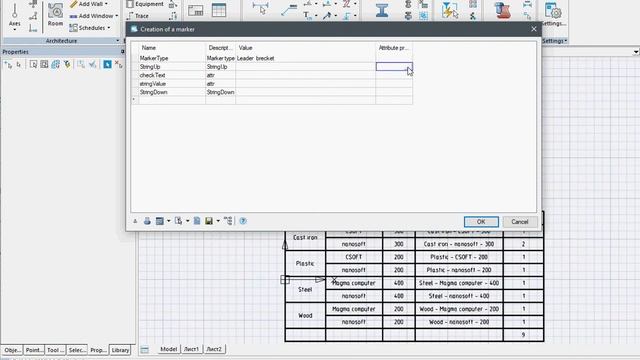
Task: Open the Add Wall dropdown arrow
Action: [x=107, y=4]
